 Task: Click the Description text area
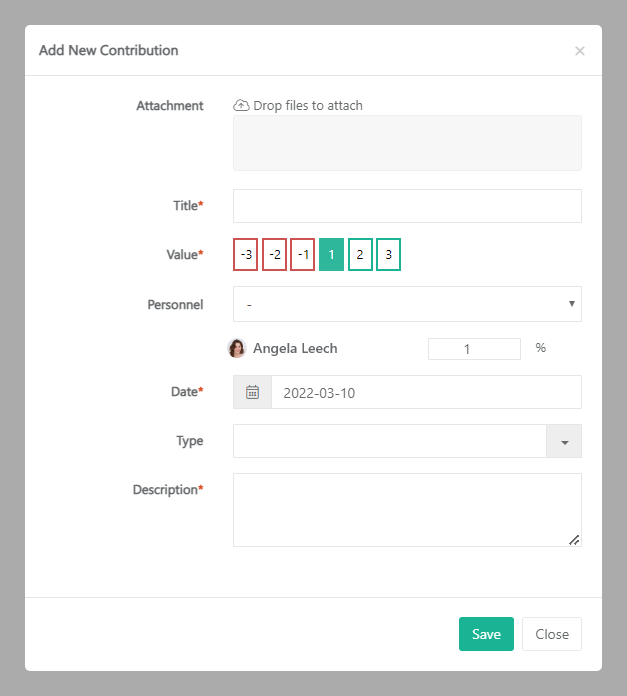407,510
